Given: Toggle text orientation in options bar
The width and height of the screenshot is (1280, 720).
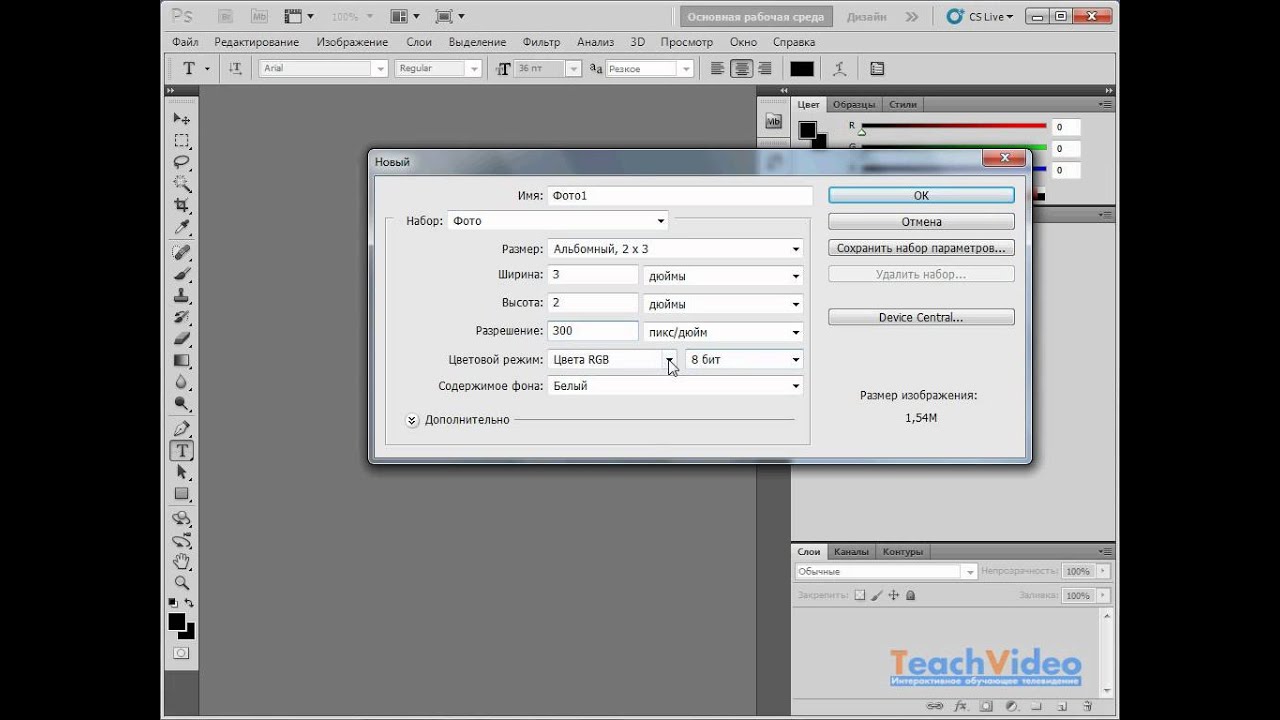Looking at the screenshot, I should click(235, 68).
